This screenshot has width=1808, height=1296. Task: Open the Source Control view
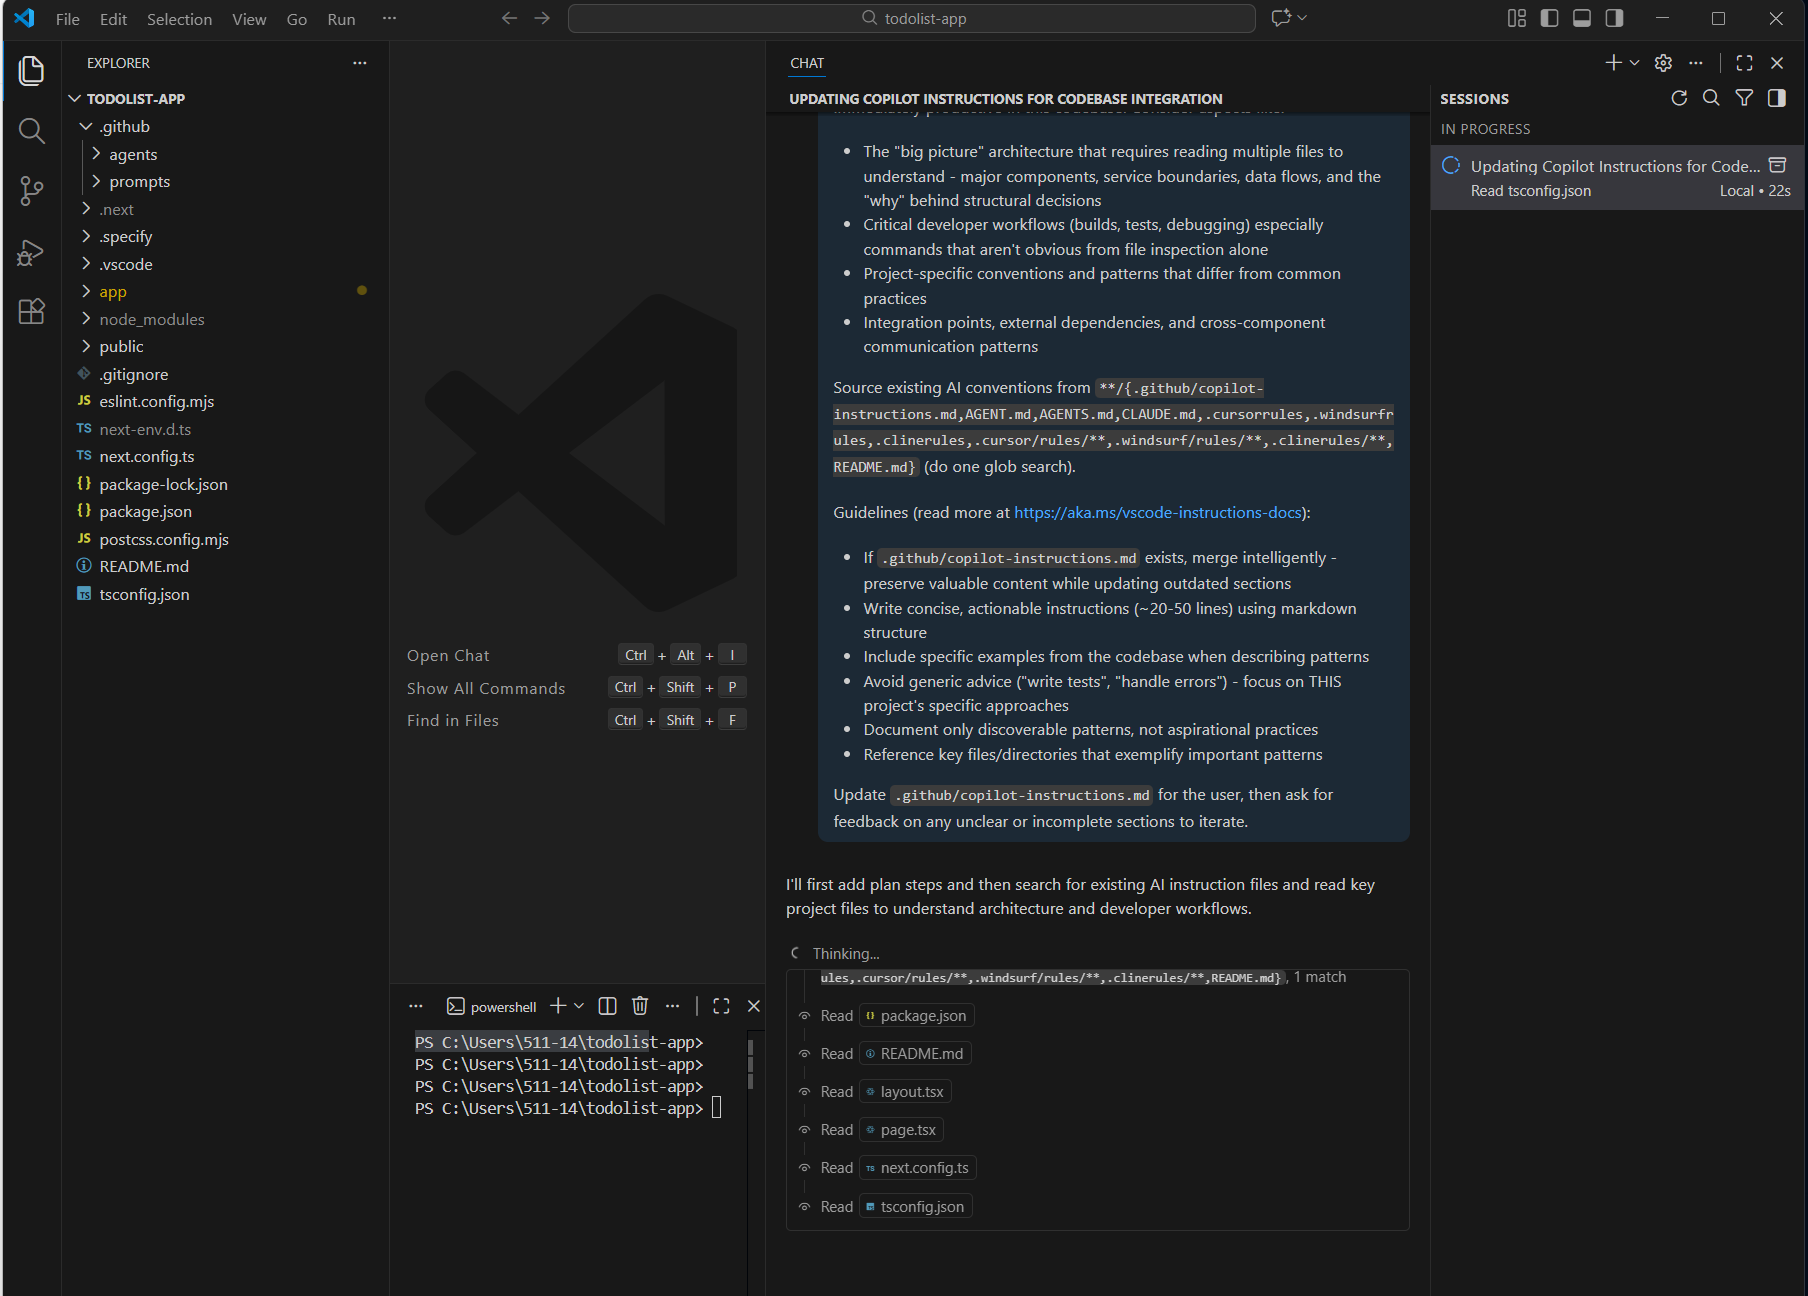coord(31,191)
